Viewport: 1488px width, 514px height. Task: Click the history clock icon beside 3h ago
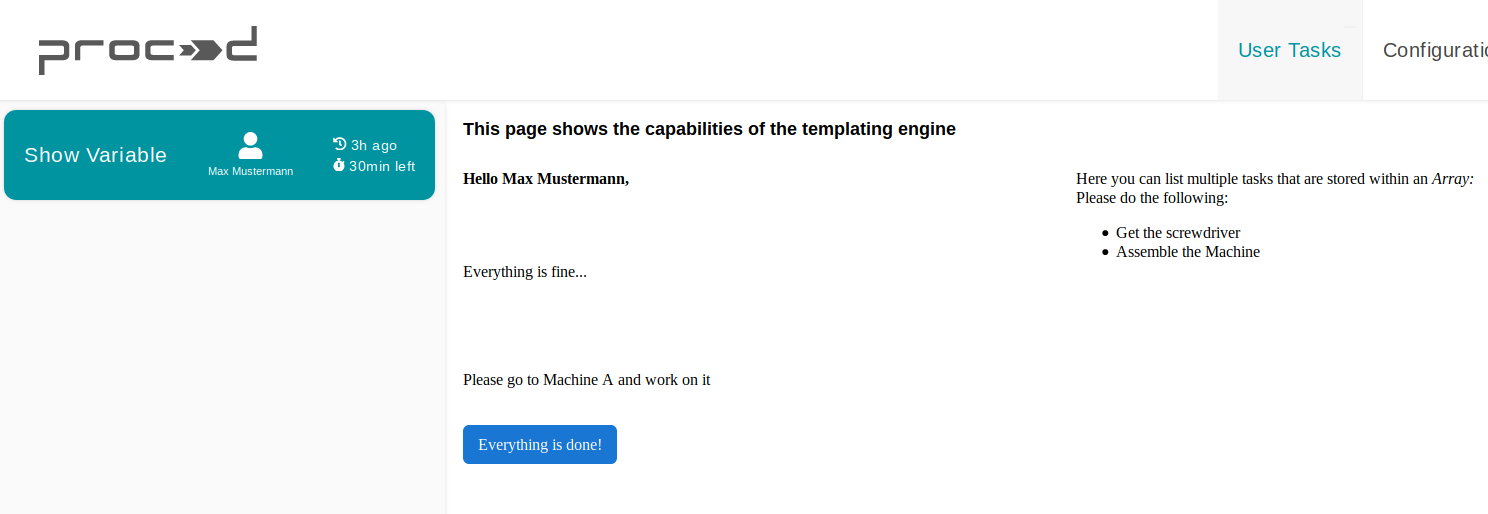[339, 144]
